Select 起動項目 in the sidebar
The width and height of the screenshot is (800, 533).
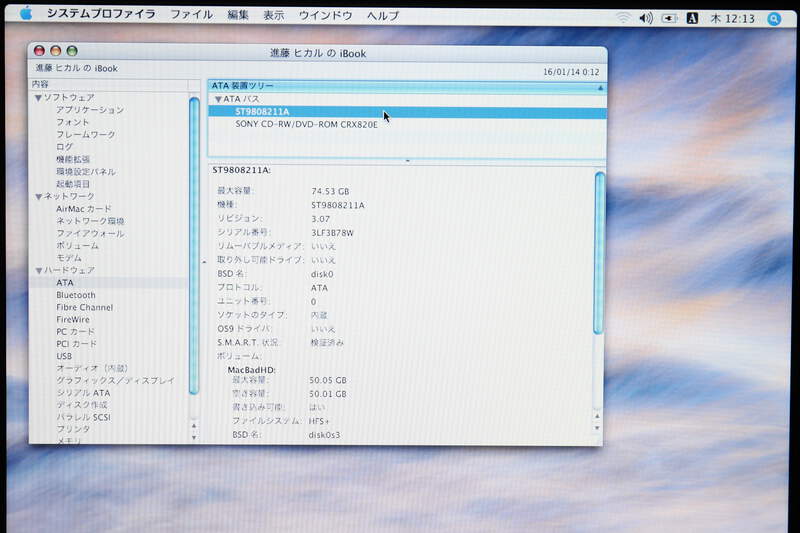[x=73, y=184]
